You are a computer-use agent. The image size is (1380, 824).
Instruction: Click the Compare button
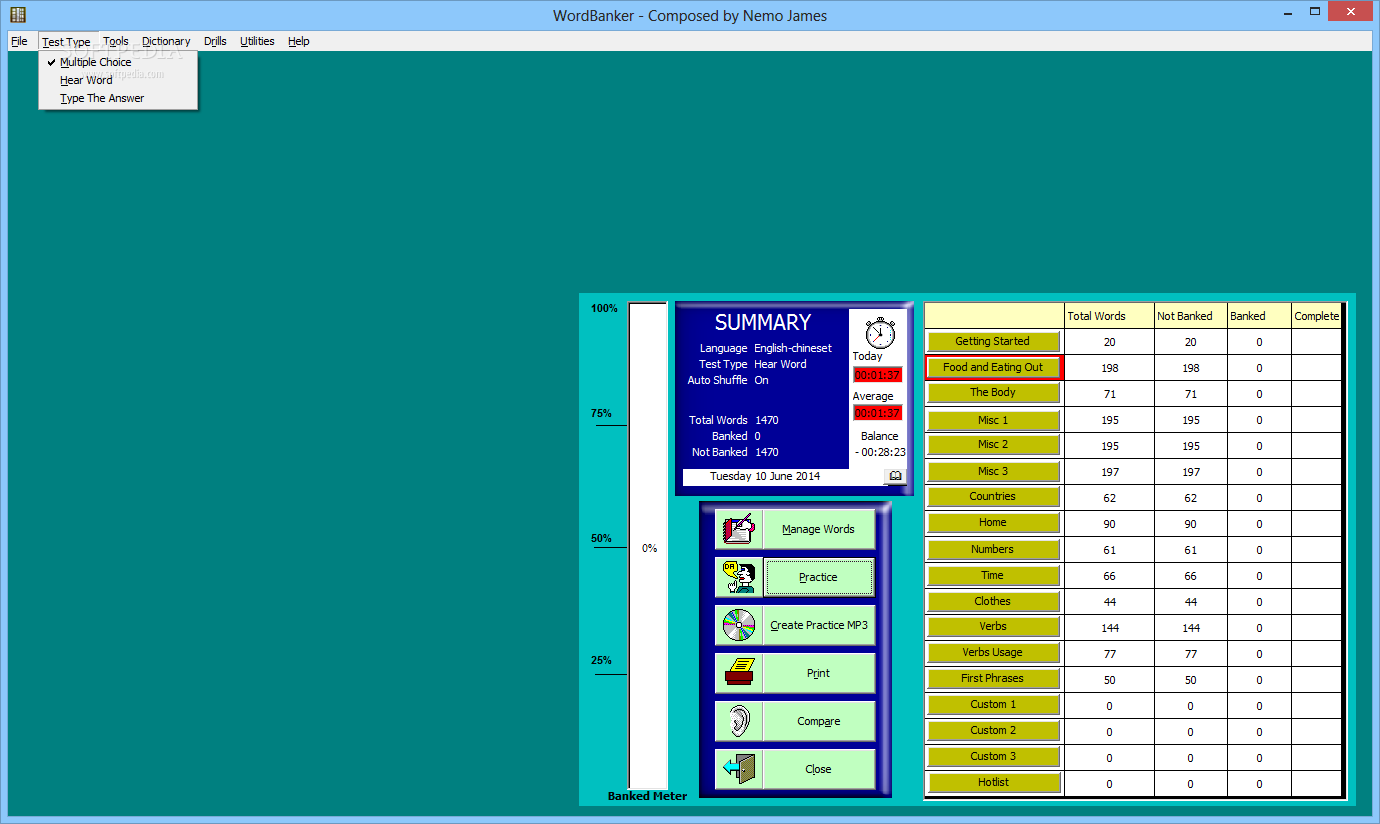(818, 721)
